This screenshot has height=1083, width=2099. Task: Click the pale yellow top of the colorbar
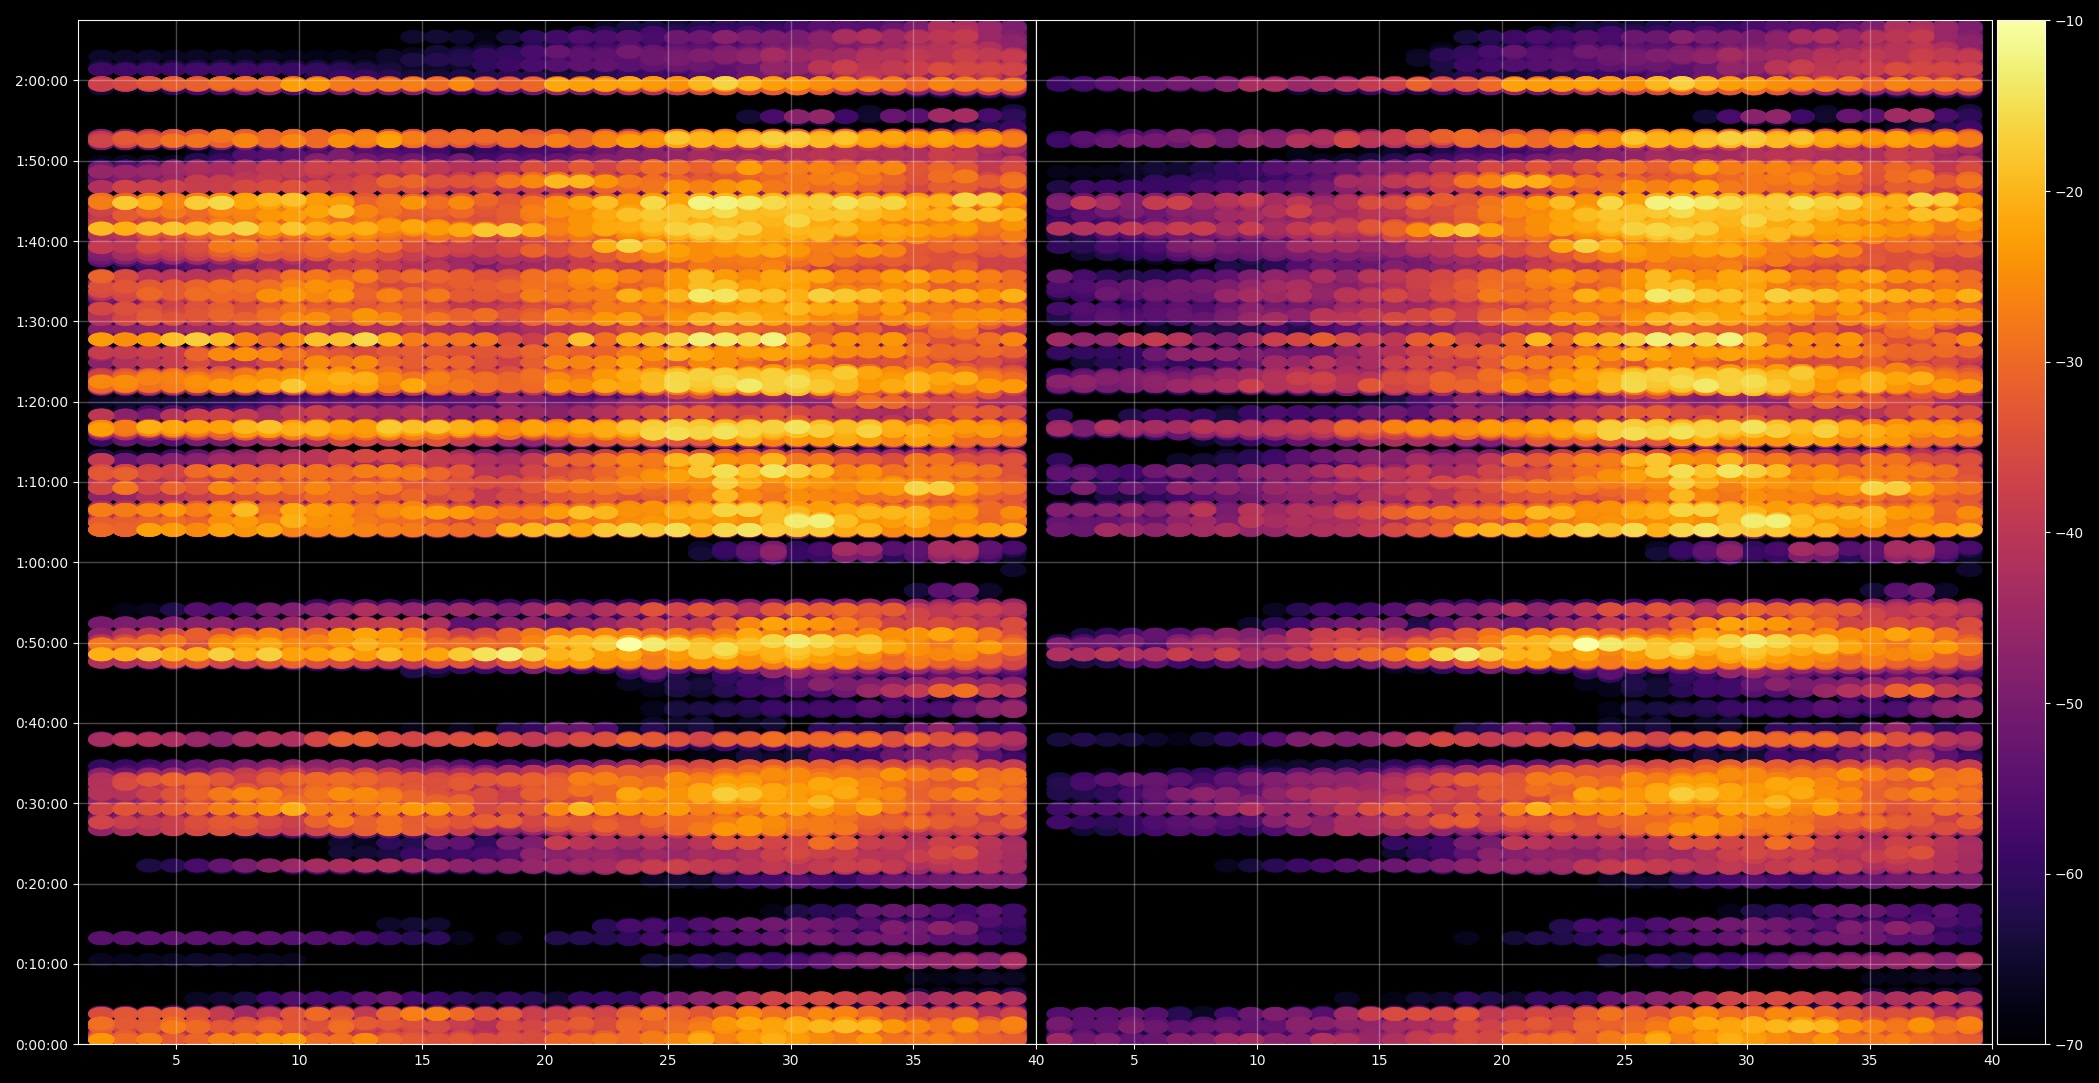point(2021,28)
